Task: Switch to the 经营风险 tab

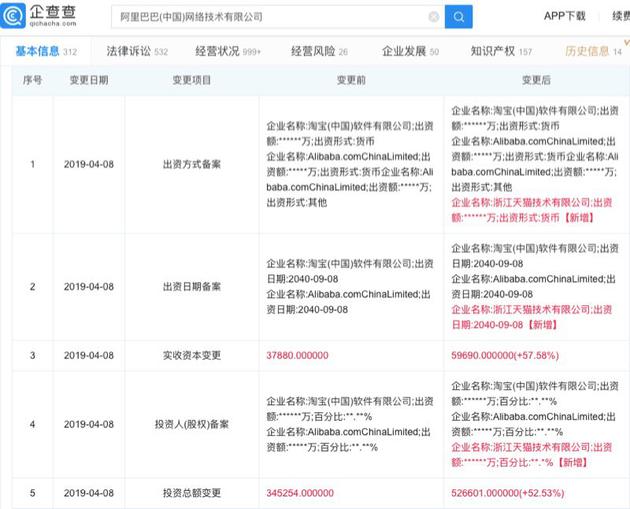Action: 319,51
